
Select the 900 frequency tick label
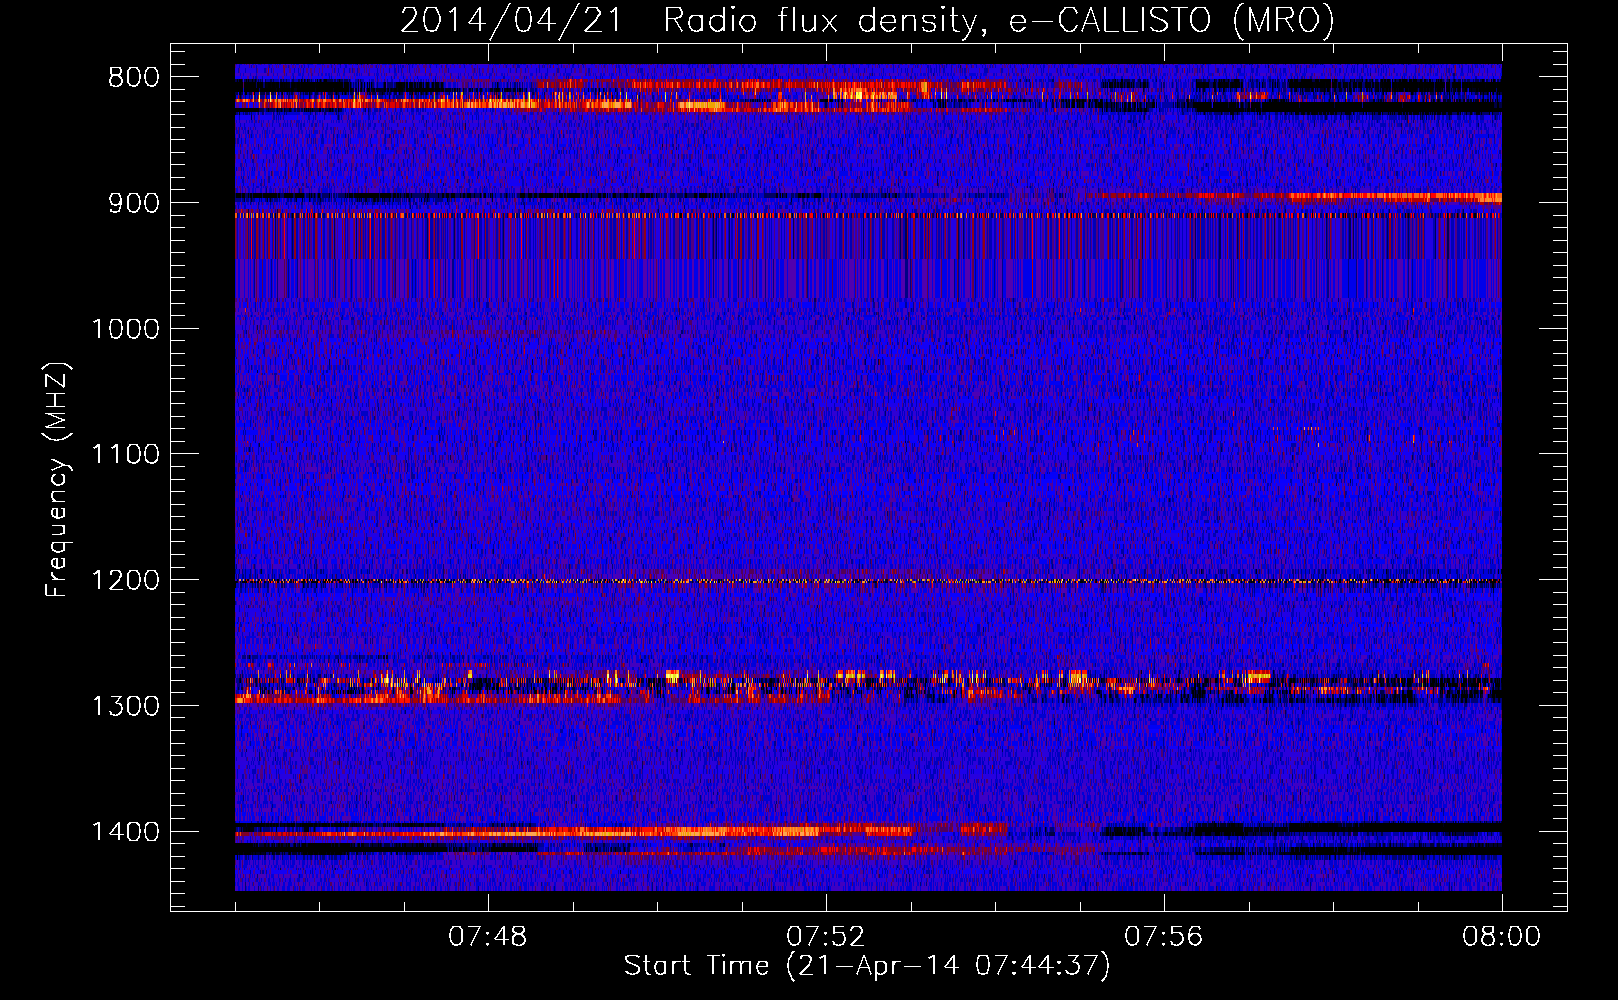coord(134,203)
